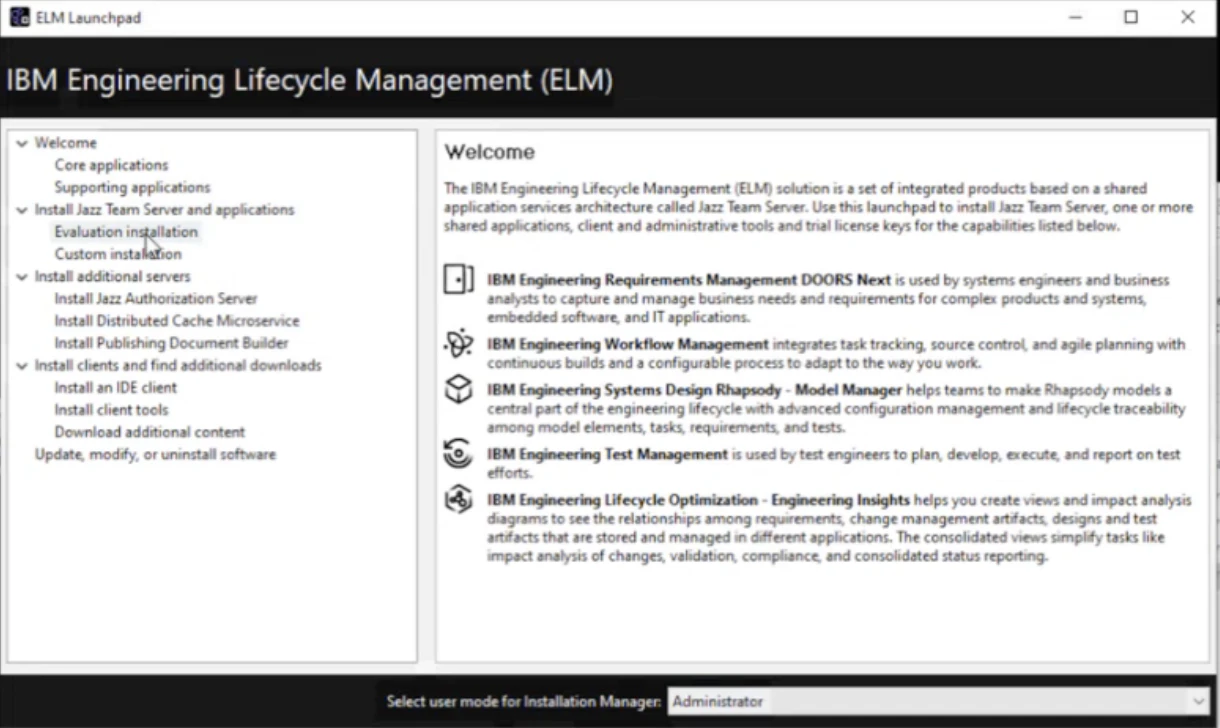Open Download additional content
The image size is (1220, 728).
[149, 432]
